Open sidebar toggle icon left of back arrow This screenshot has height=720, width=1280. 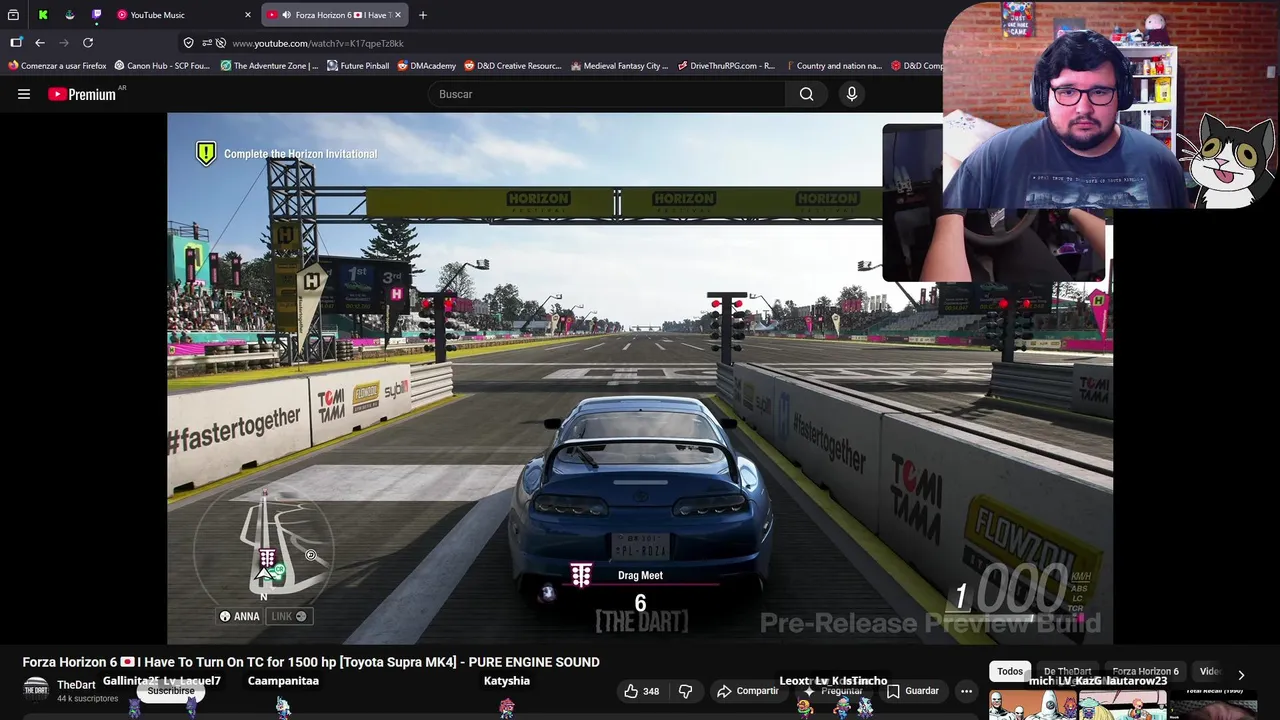click(x=16, y=43)
